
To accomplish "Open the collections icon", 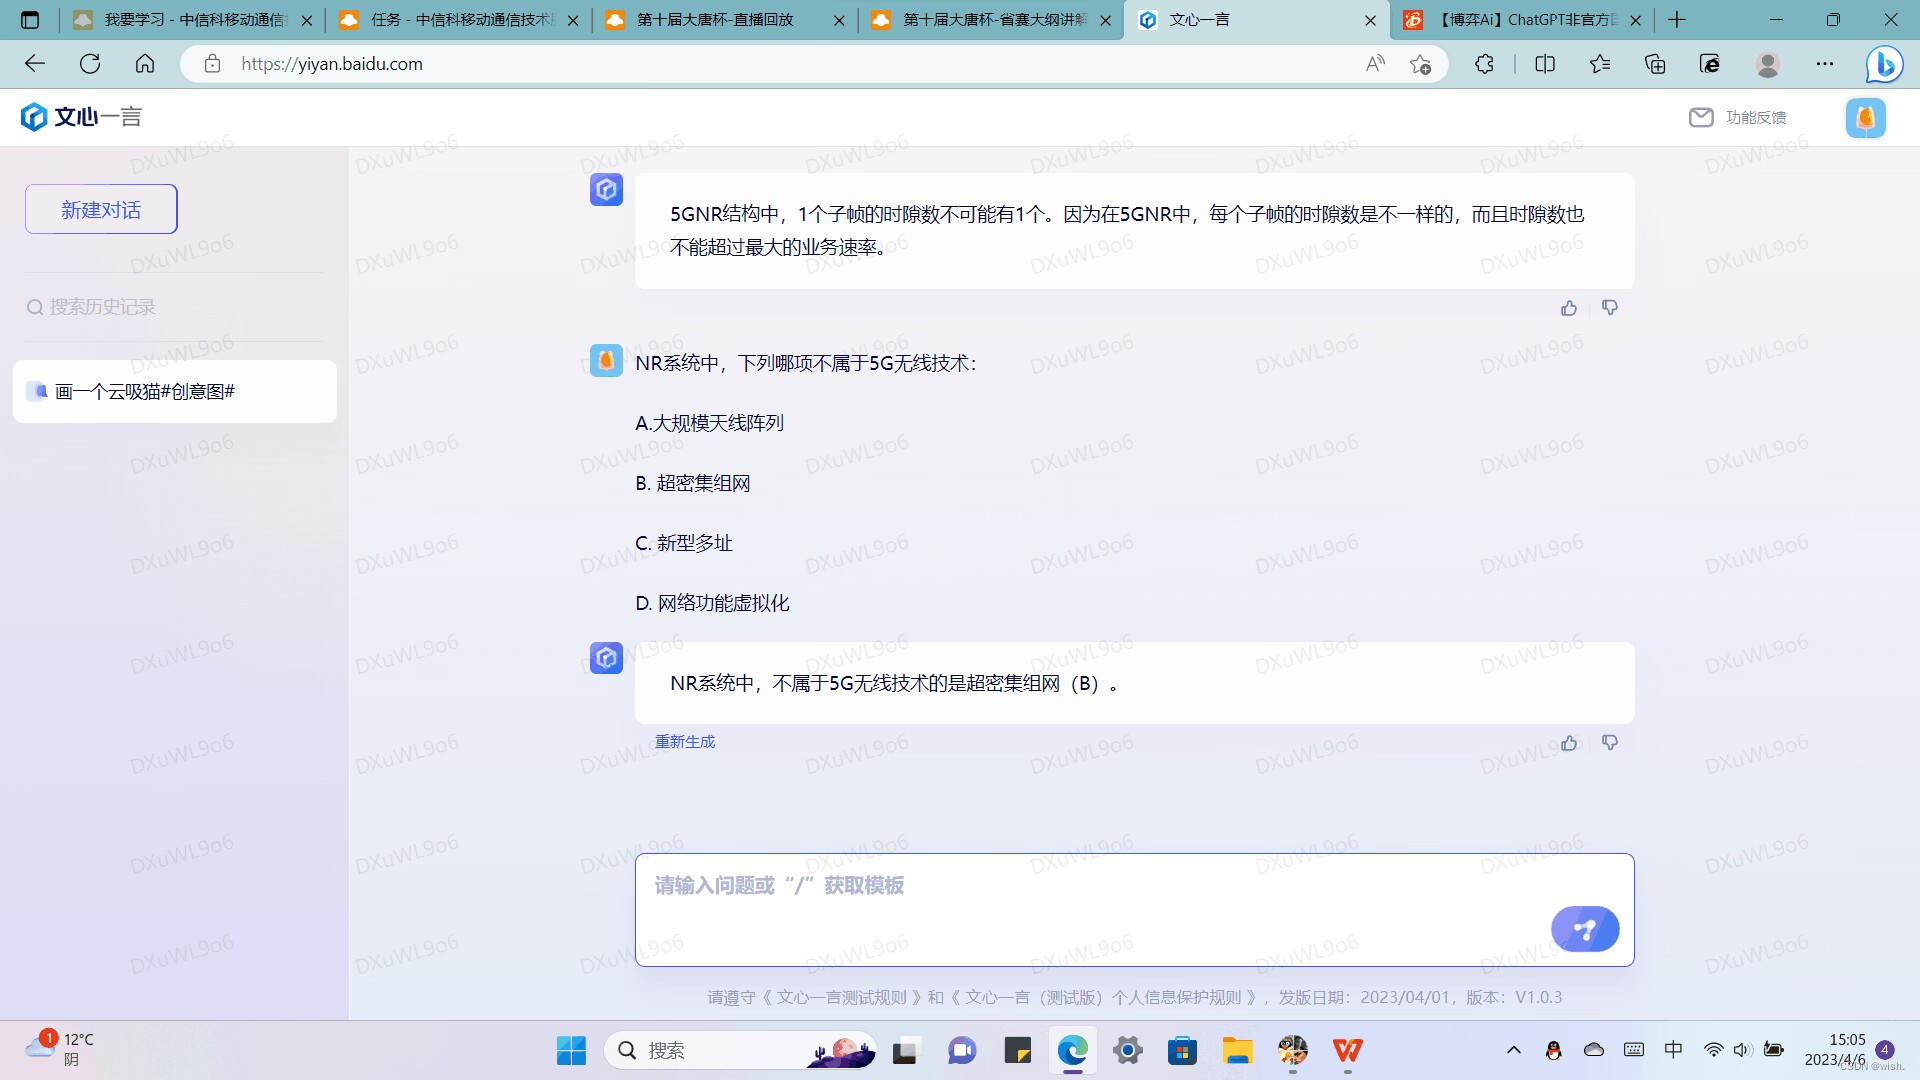I will point(1655,64).
